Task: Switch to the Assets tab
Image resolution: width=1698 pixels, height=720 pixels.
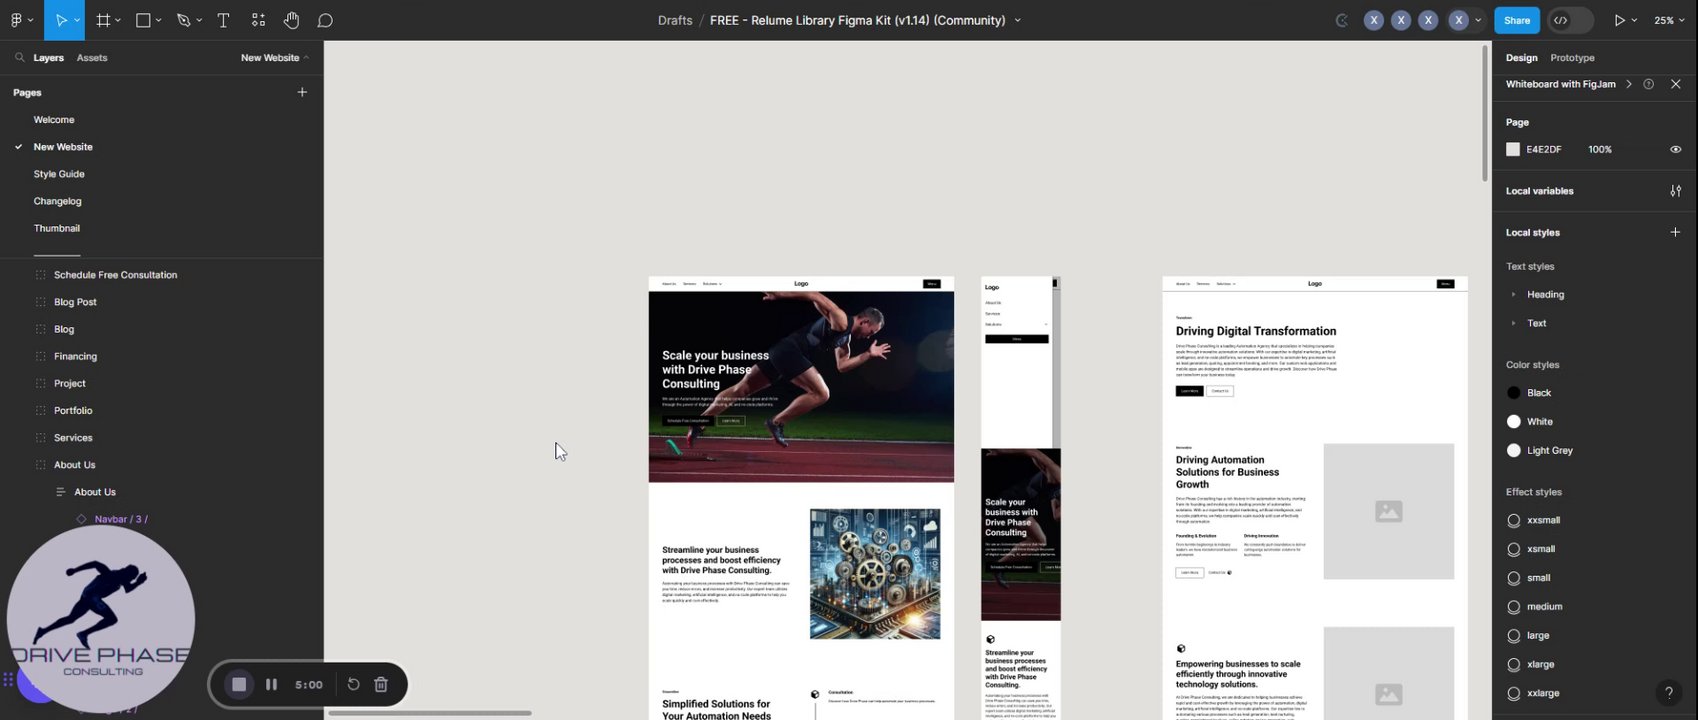Action: (92, 58)
